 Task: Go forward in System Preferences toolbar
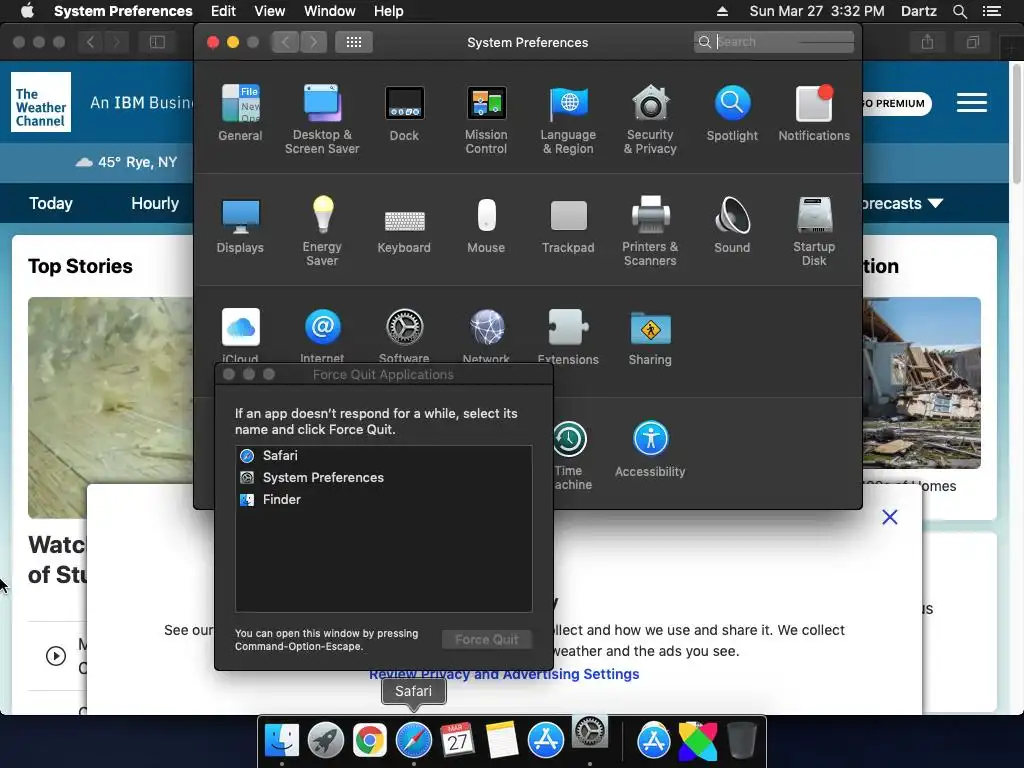coord(314,42)
